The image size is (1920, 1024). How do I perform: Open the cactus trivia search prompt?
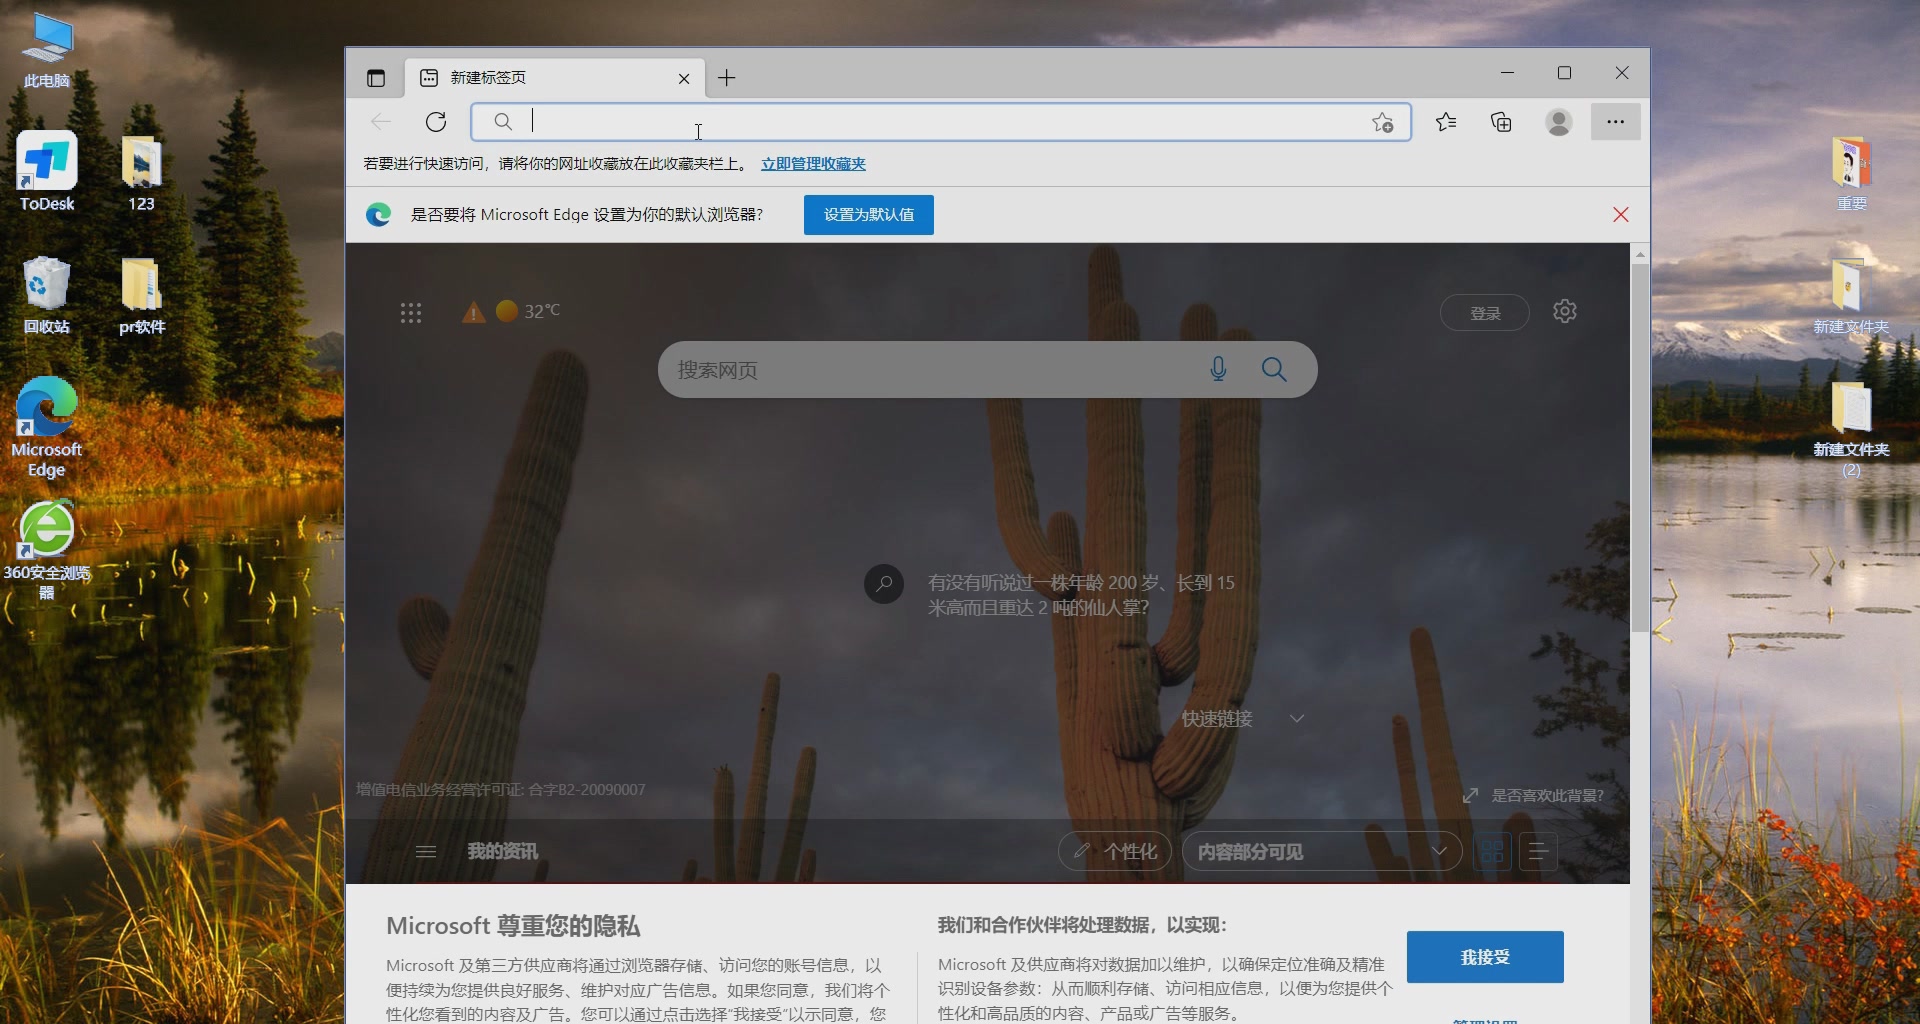coord(1050,595)
